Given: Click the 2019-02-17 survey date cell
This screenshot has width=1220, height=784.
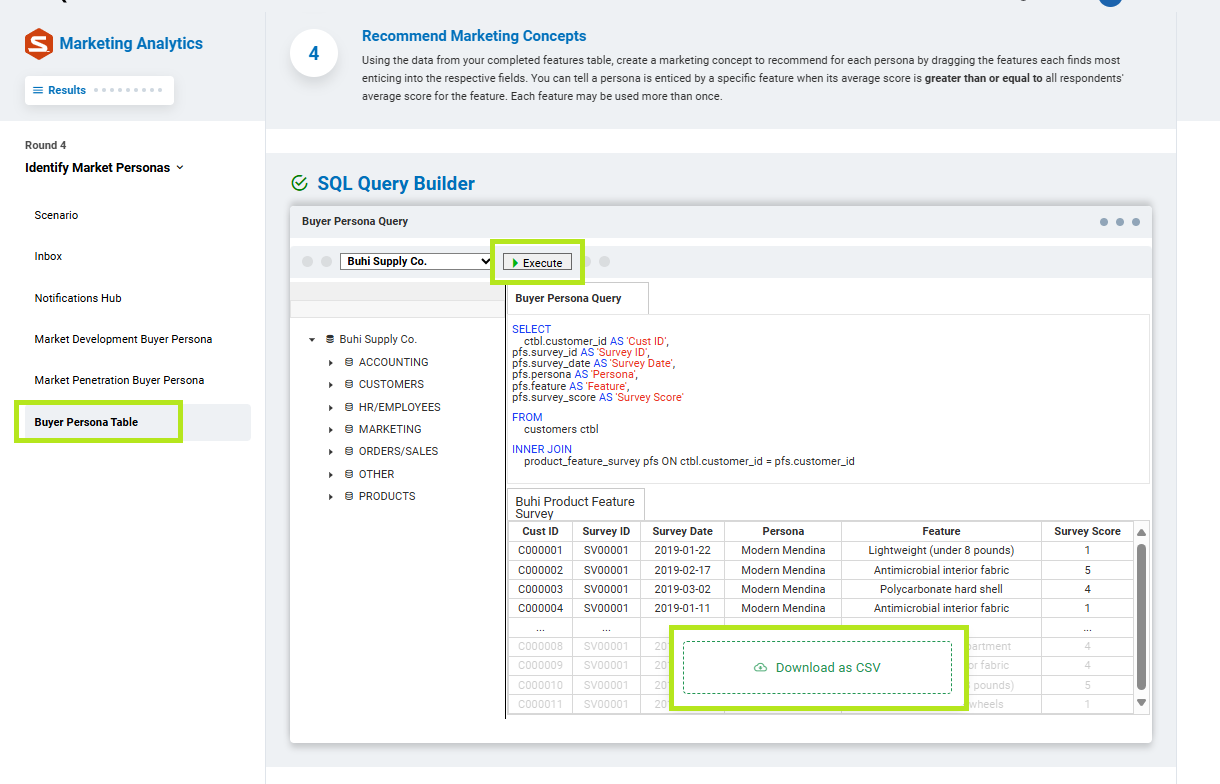Looking at the screenshot, I should pyautogui.click(x=682, y=570).
